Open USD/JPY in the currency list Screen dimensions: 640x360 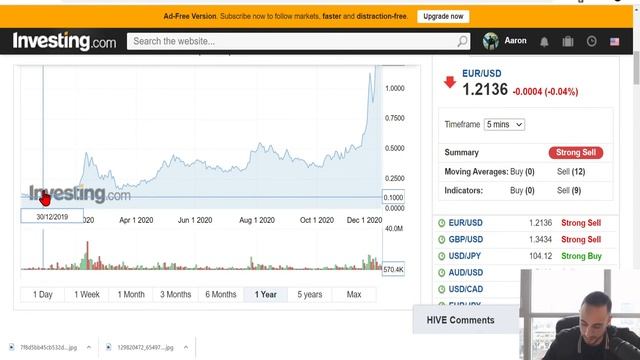point(464,256)
